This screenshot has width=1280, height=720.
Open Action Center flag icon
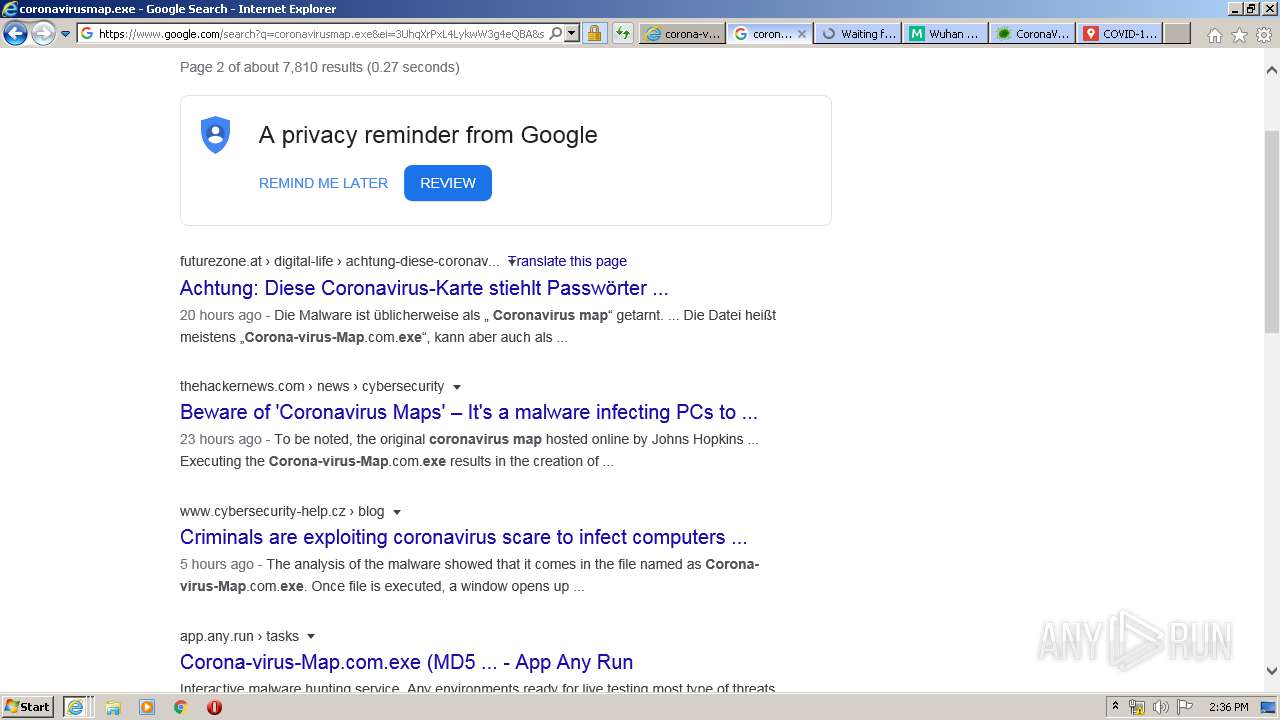pos(1185,707)
